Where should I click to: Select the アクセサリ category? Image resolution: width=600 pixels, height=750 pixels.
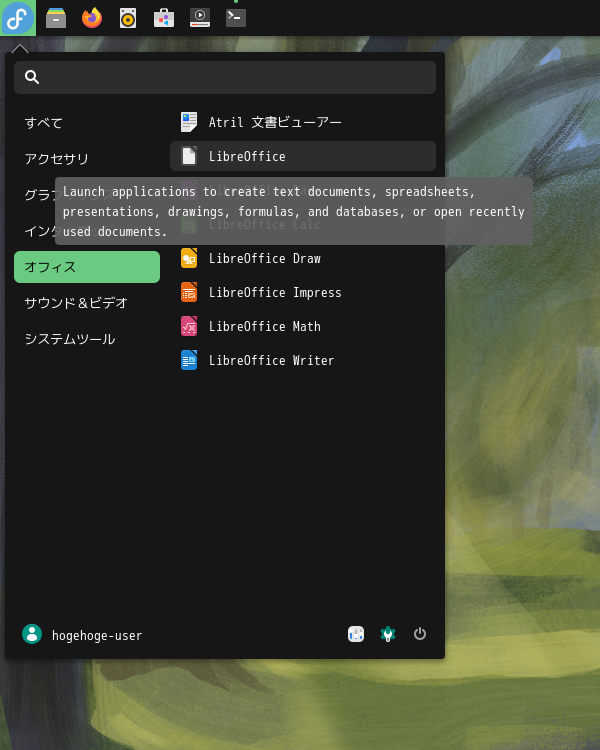[87, 159]
